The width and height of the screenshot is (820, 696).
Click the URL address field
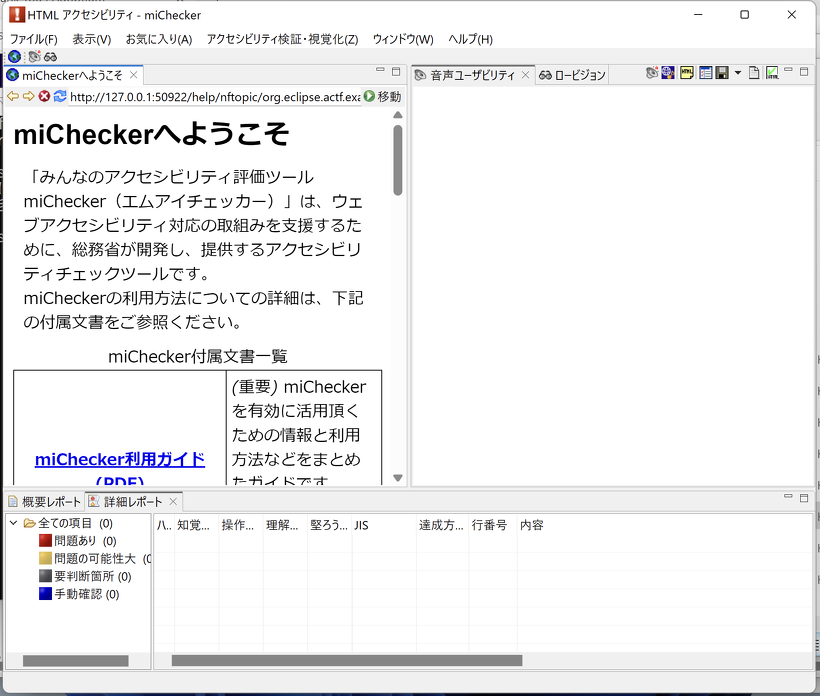215,97
